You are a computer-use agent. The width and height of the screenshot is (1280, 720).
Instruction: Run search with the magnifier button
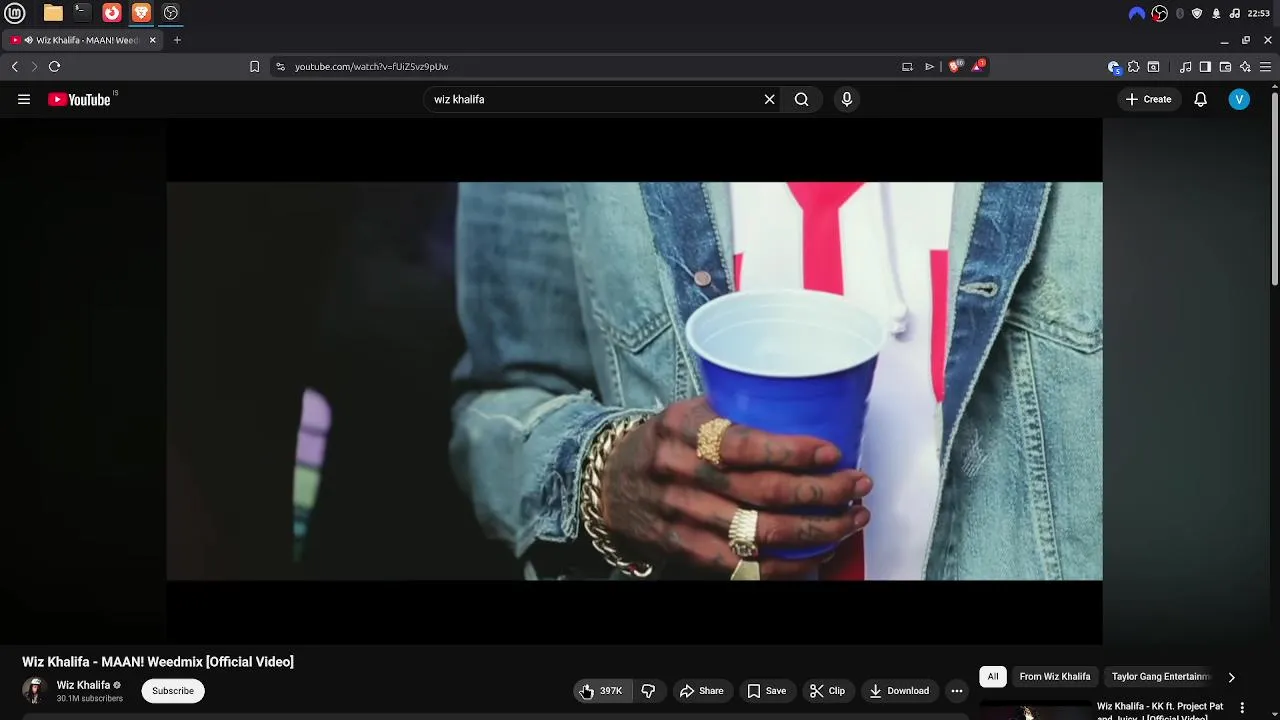(802, 99)
